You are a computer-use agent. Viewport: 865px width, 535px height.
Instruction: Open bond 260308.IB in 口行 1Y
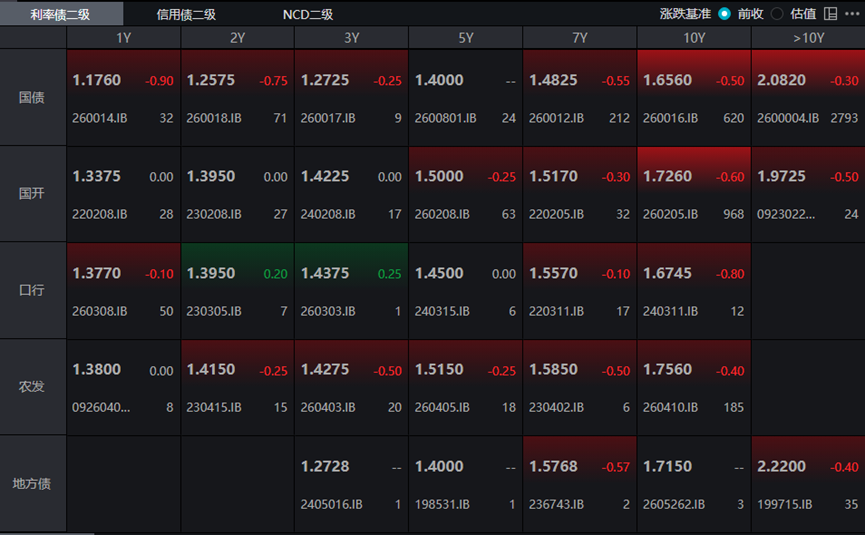pos(100,311)
